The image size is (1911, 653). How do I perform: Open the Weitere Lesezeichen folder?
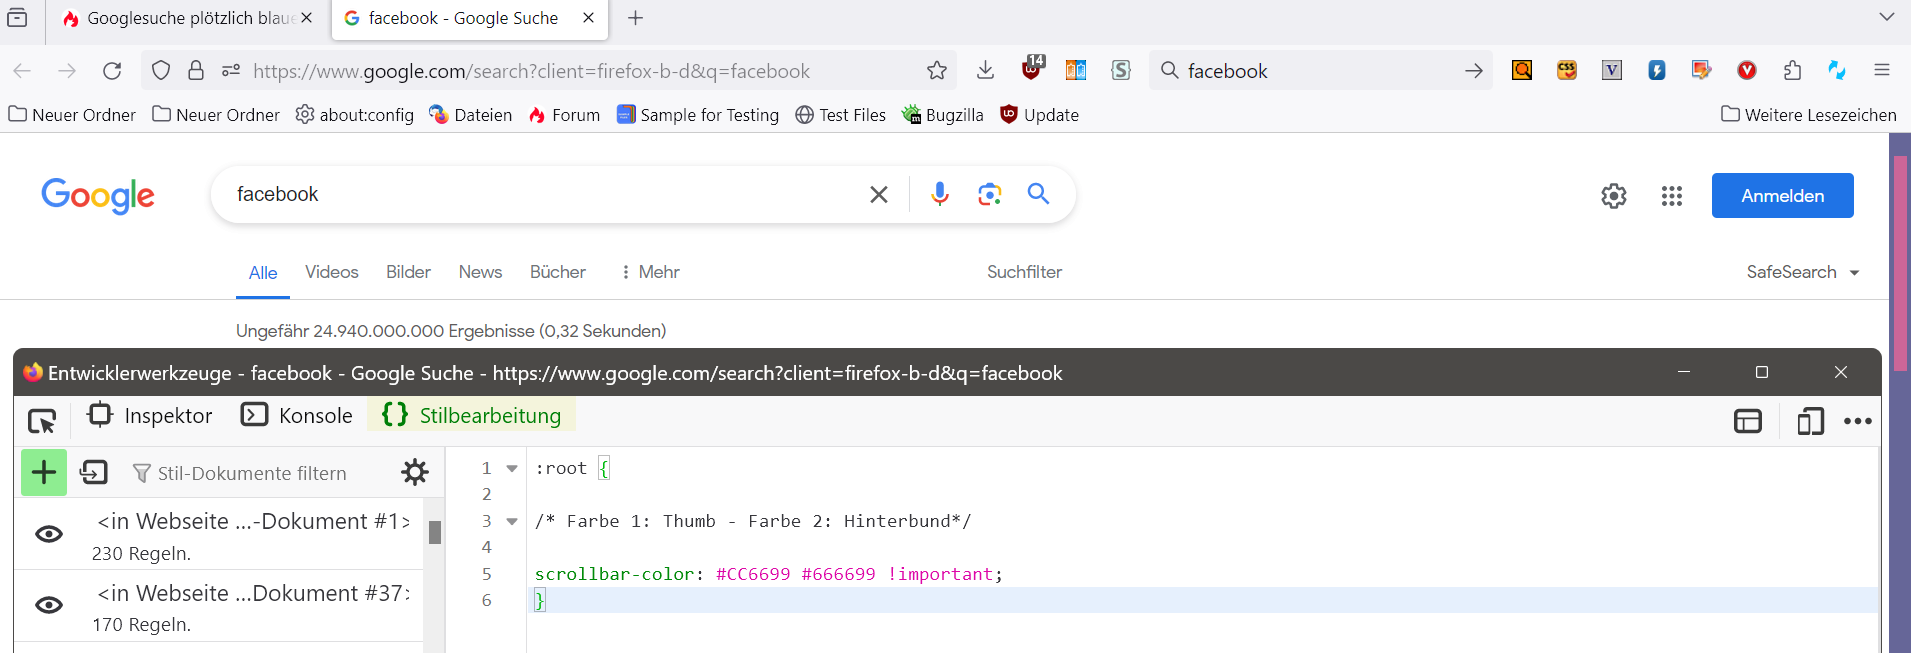click(1808, 114)
